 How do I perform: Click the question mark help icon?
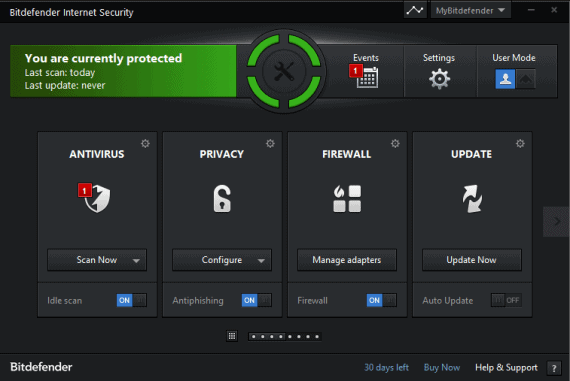554,368
